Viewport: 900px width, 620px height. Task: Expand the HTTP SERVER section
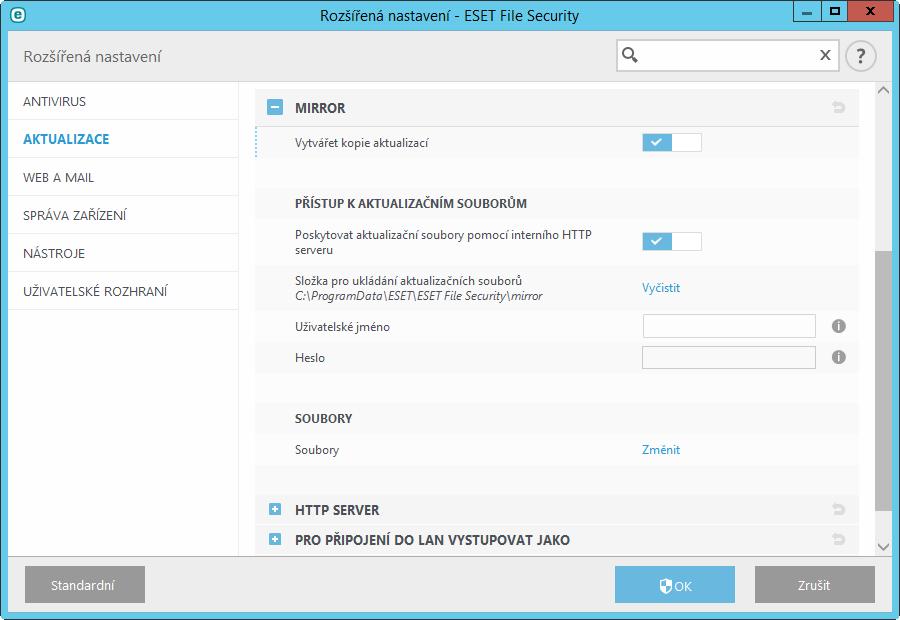(x=275, y=509)
